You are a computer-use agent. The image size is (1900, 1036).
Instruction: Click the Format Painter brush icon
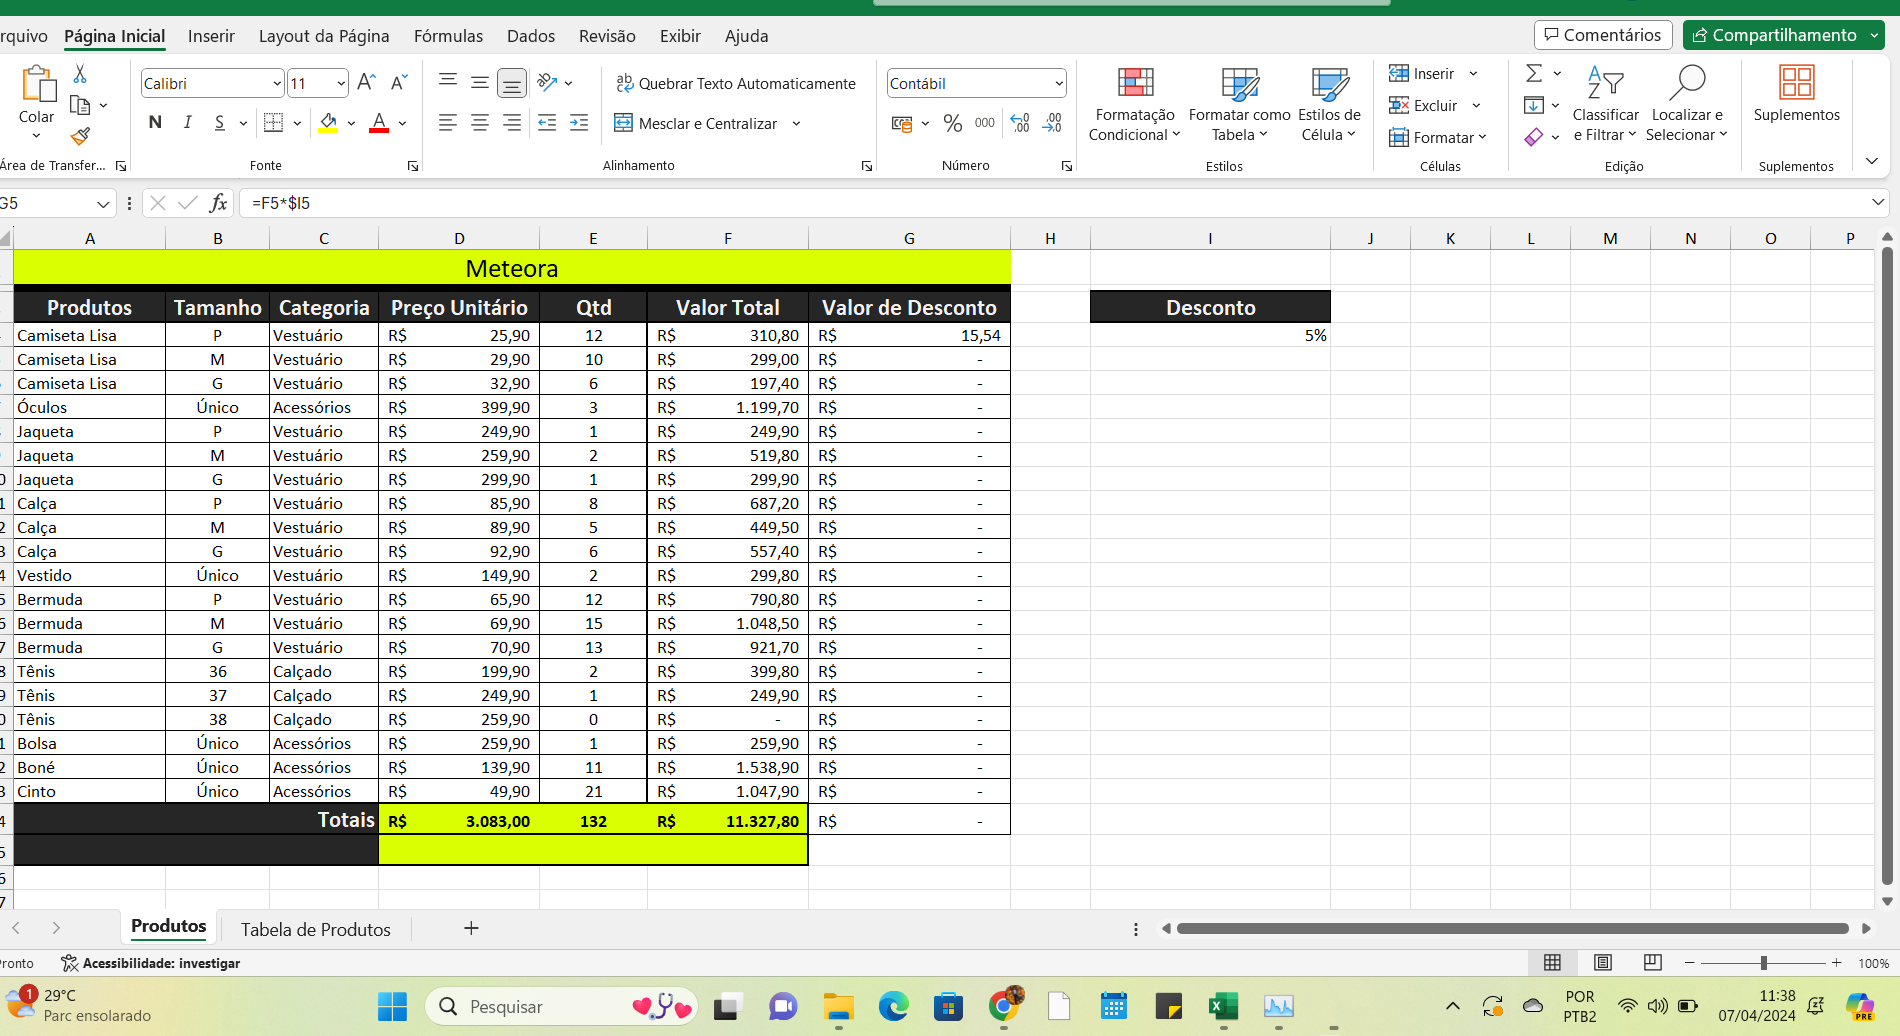click(80, 136)
